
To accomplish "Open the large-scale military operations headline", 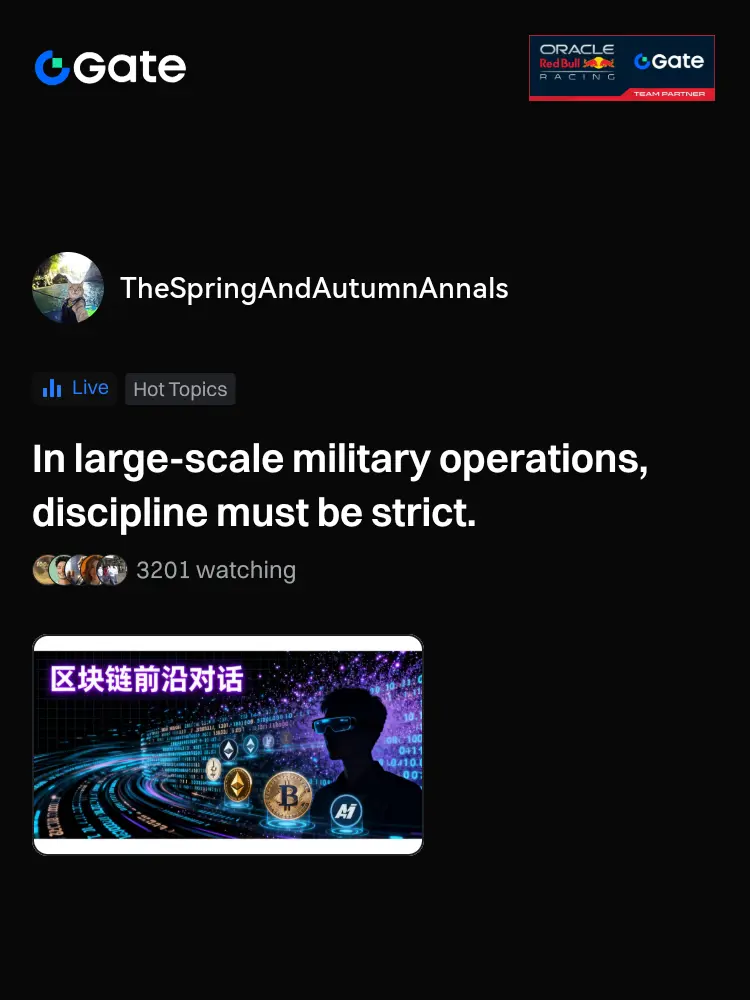I will point(340,485).
